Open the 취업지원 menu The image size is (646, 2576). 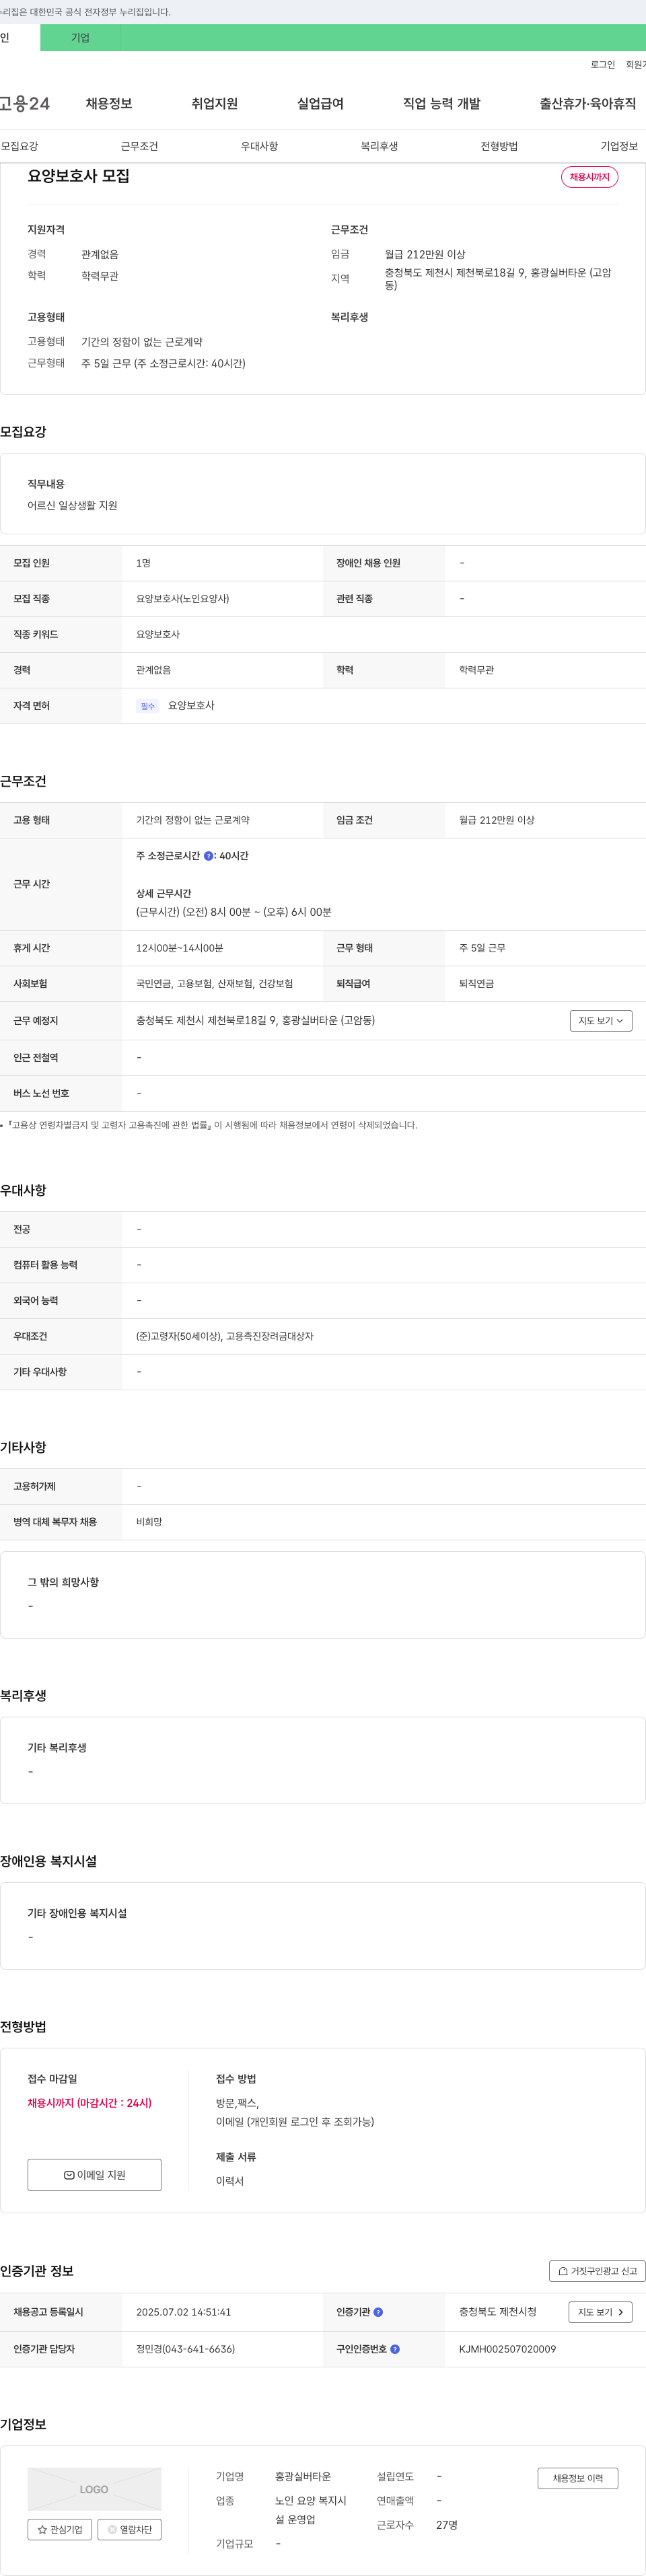(x=215, y=103)
